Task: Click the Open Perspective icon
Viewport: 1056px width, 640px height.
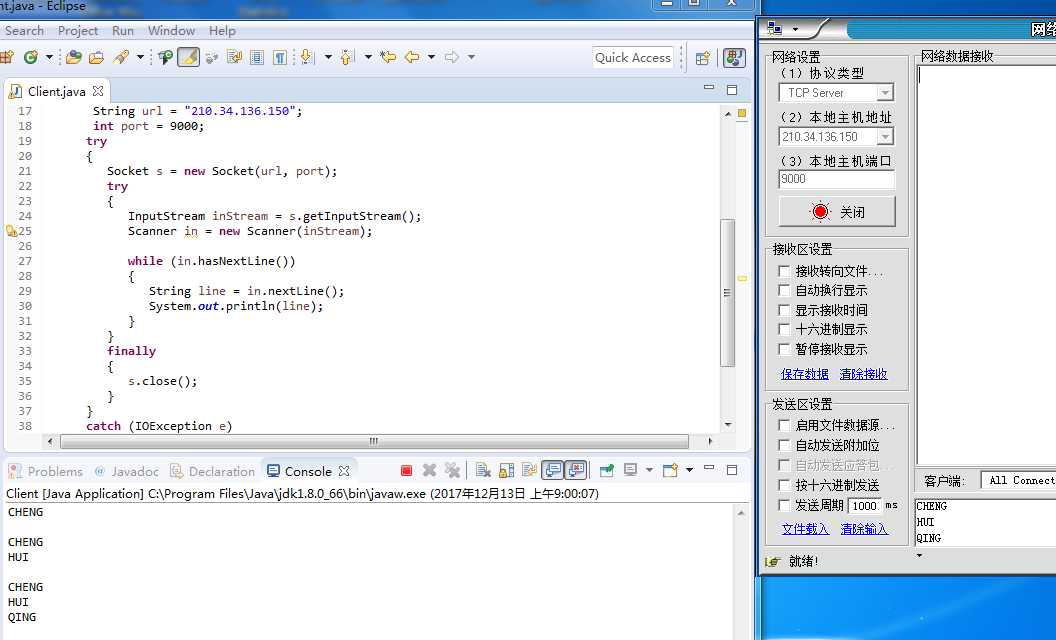Action: click(702, 58)
